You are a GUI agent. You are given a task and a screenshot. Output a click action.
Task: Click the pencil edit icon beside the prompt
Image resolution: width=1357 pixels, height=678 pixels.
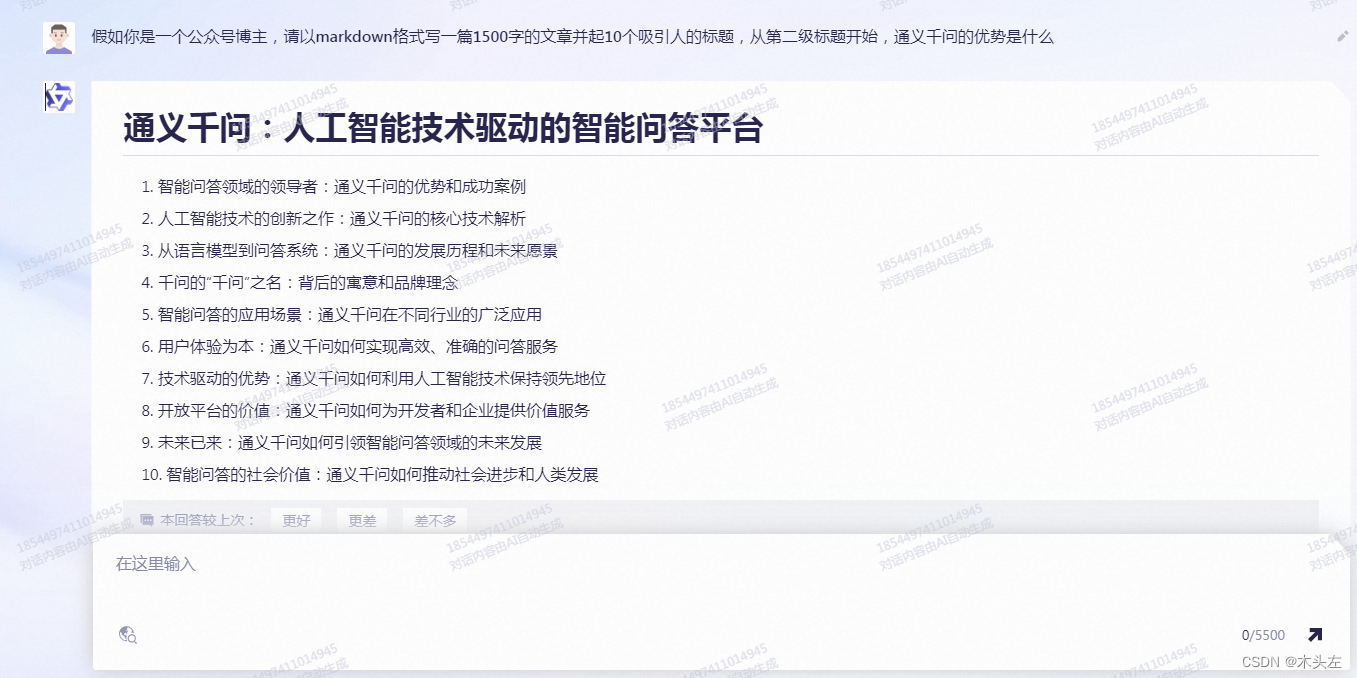[x=1341, y=36]
